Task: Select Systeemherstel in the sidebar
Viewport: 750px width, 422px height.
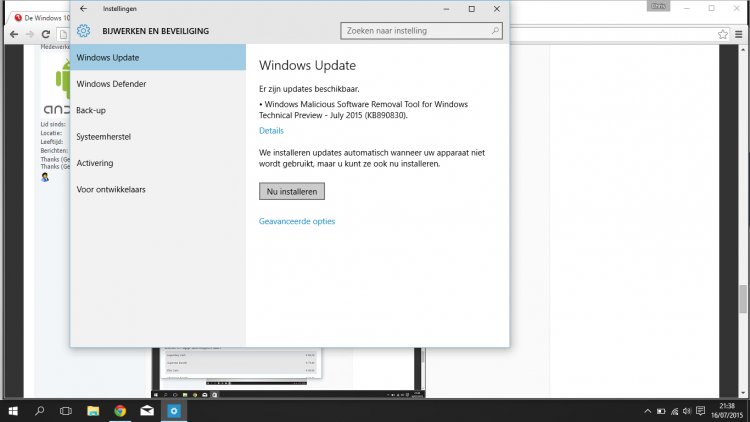Action: point(158,136)
